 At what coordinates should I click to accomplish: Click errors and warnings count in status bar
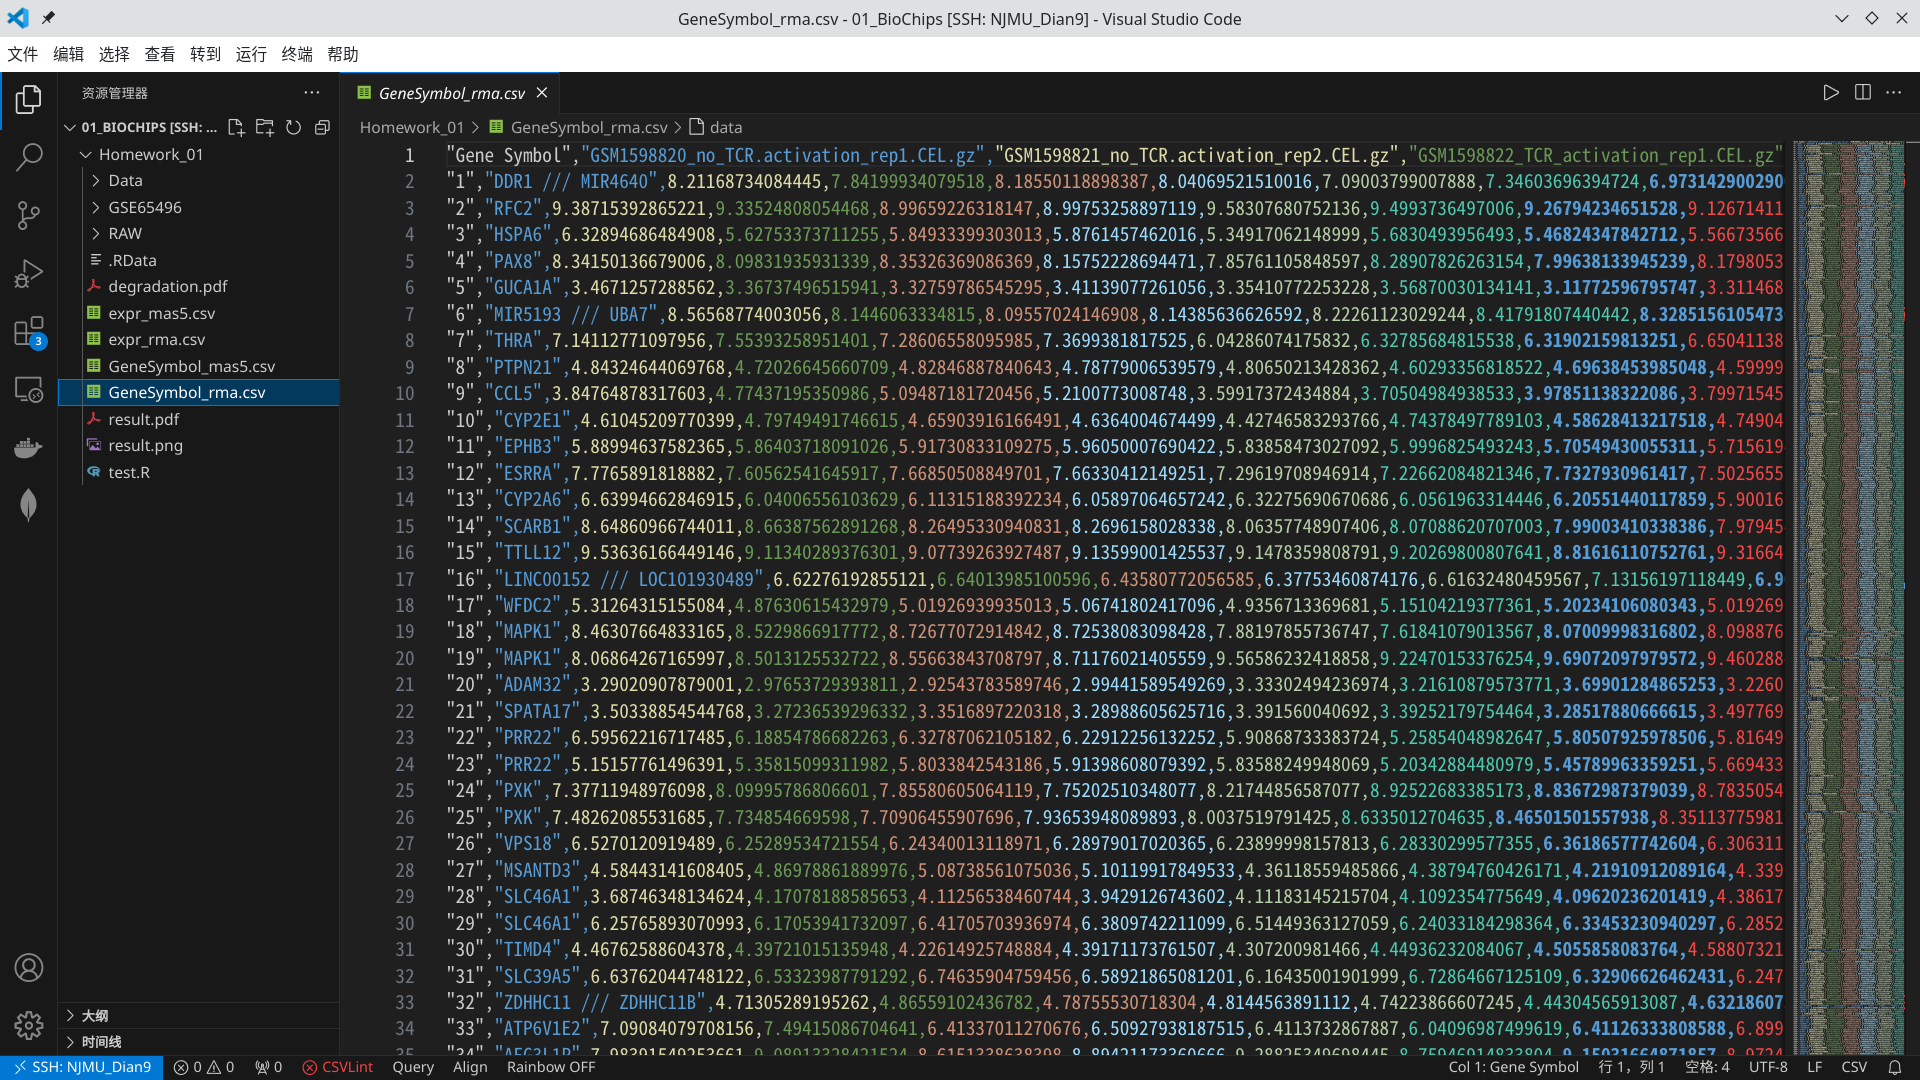click(204, 1067)
